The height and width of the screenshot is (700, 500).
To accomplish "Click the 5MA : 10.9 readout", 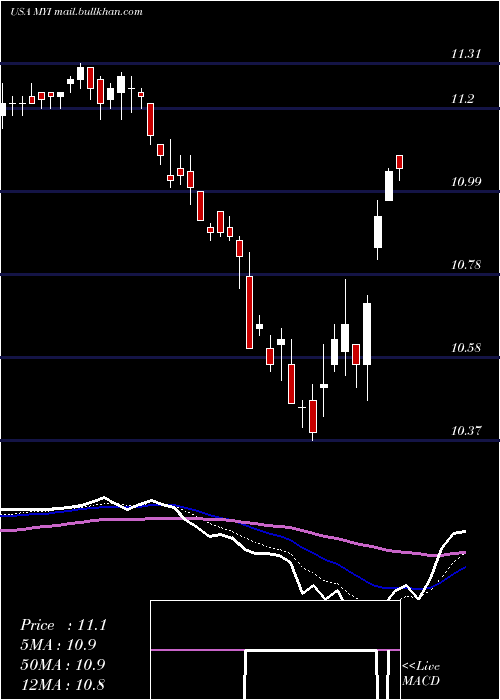I will pyautogui.click(x=58, y=645).
